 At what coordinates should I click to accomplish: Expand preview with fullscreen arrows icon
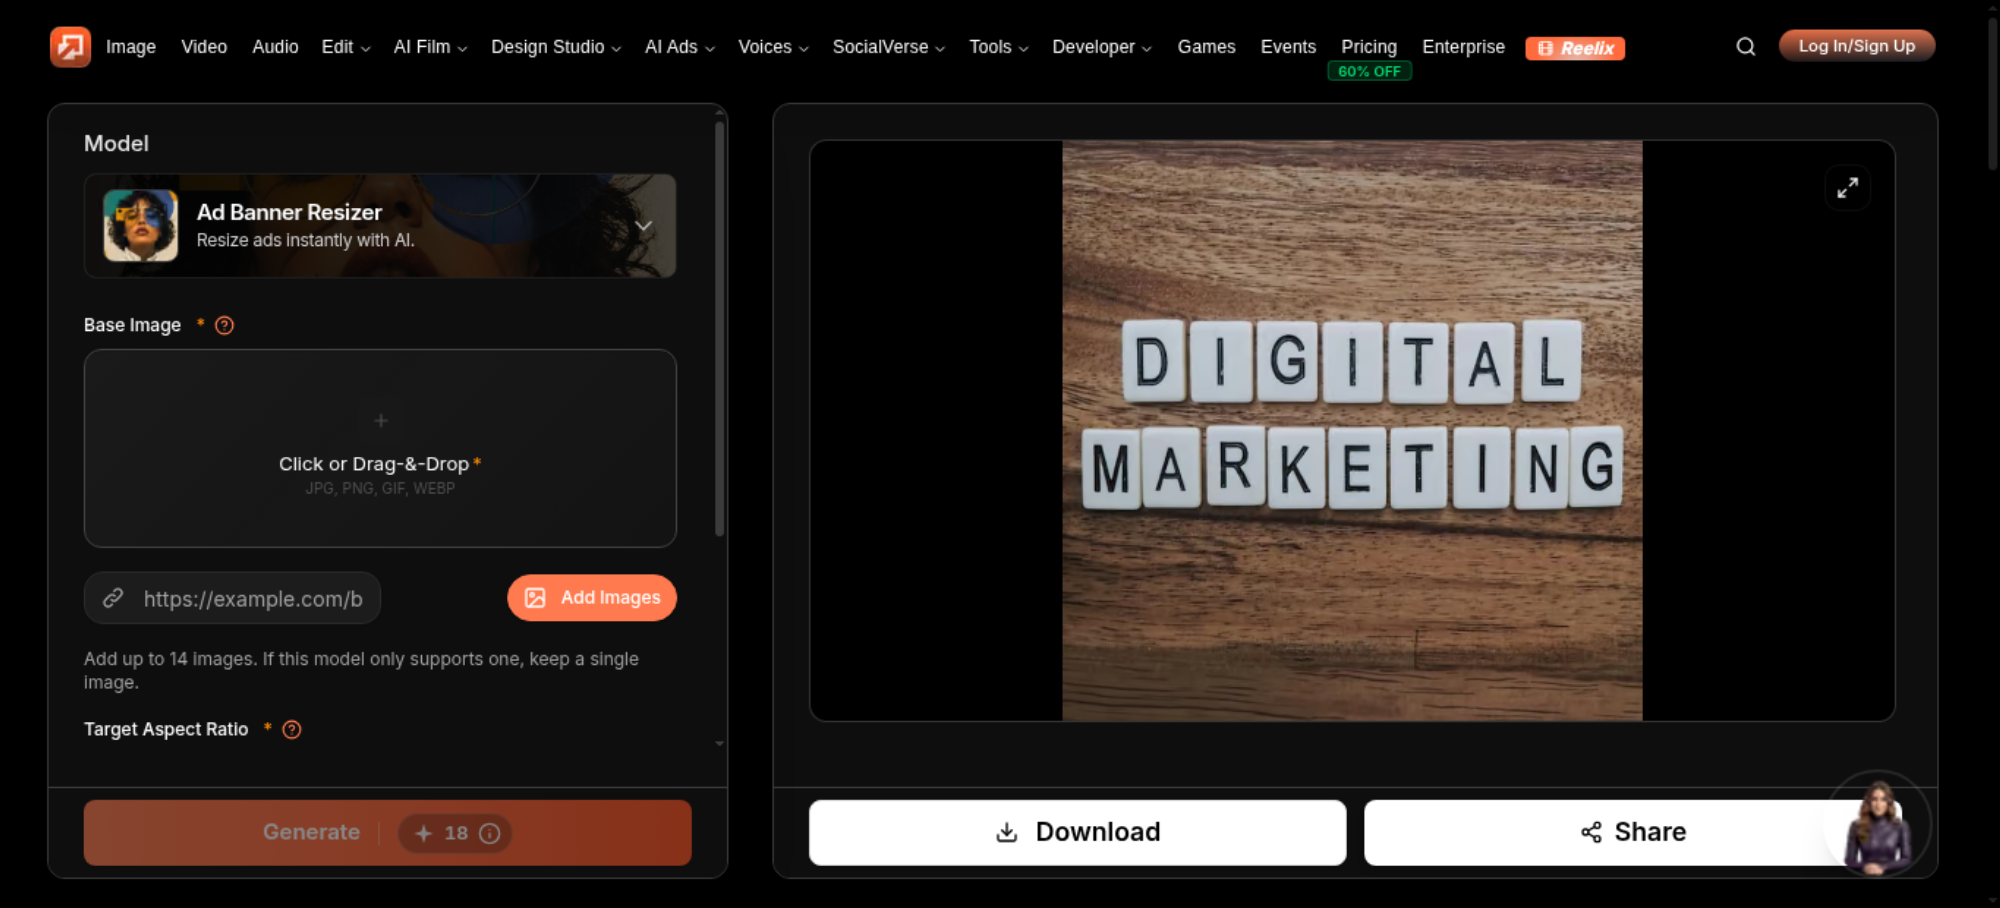1848,187
